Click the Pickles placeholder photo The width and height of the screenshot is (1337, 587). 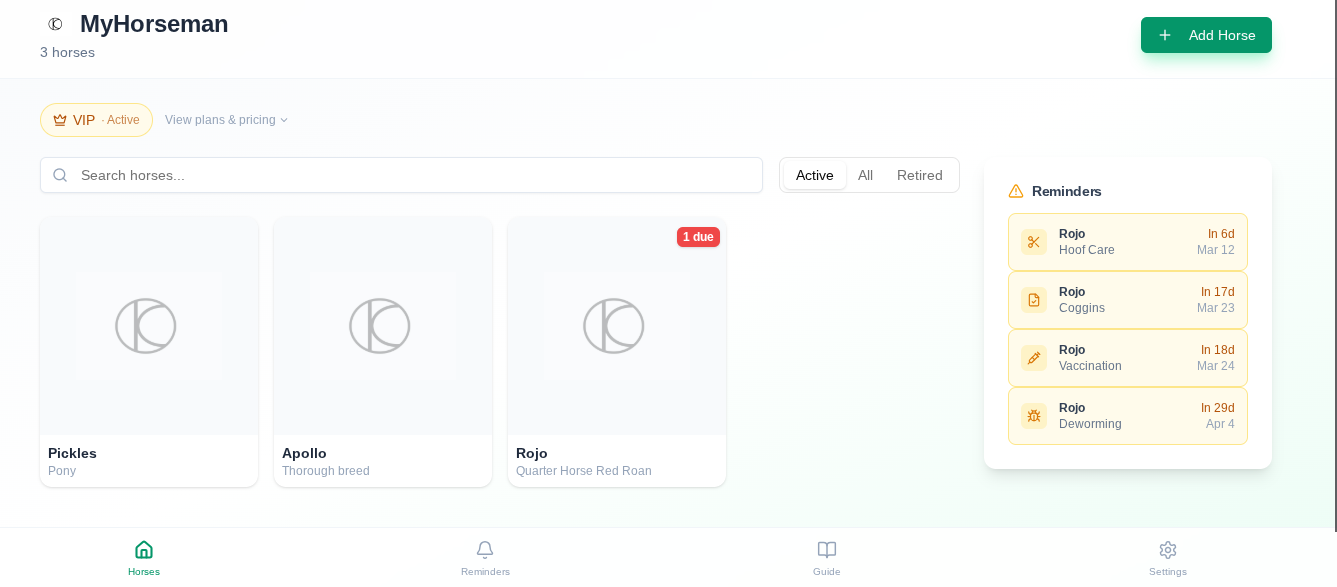[x=149, y=326]
